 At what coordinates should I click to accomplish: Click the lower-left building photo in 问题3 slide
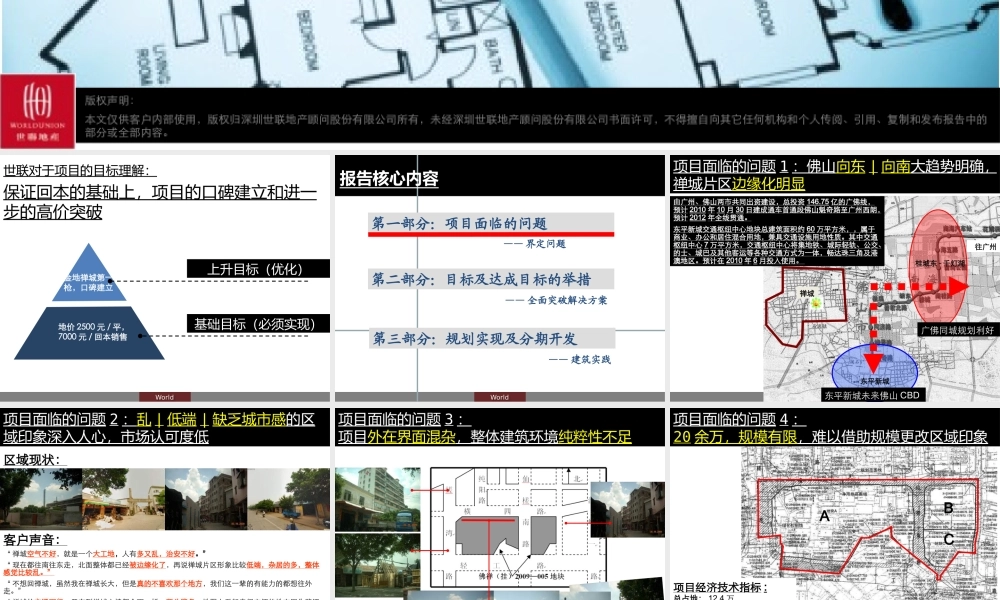[378, 565]
